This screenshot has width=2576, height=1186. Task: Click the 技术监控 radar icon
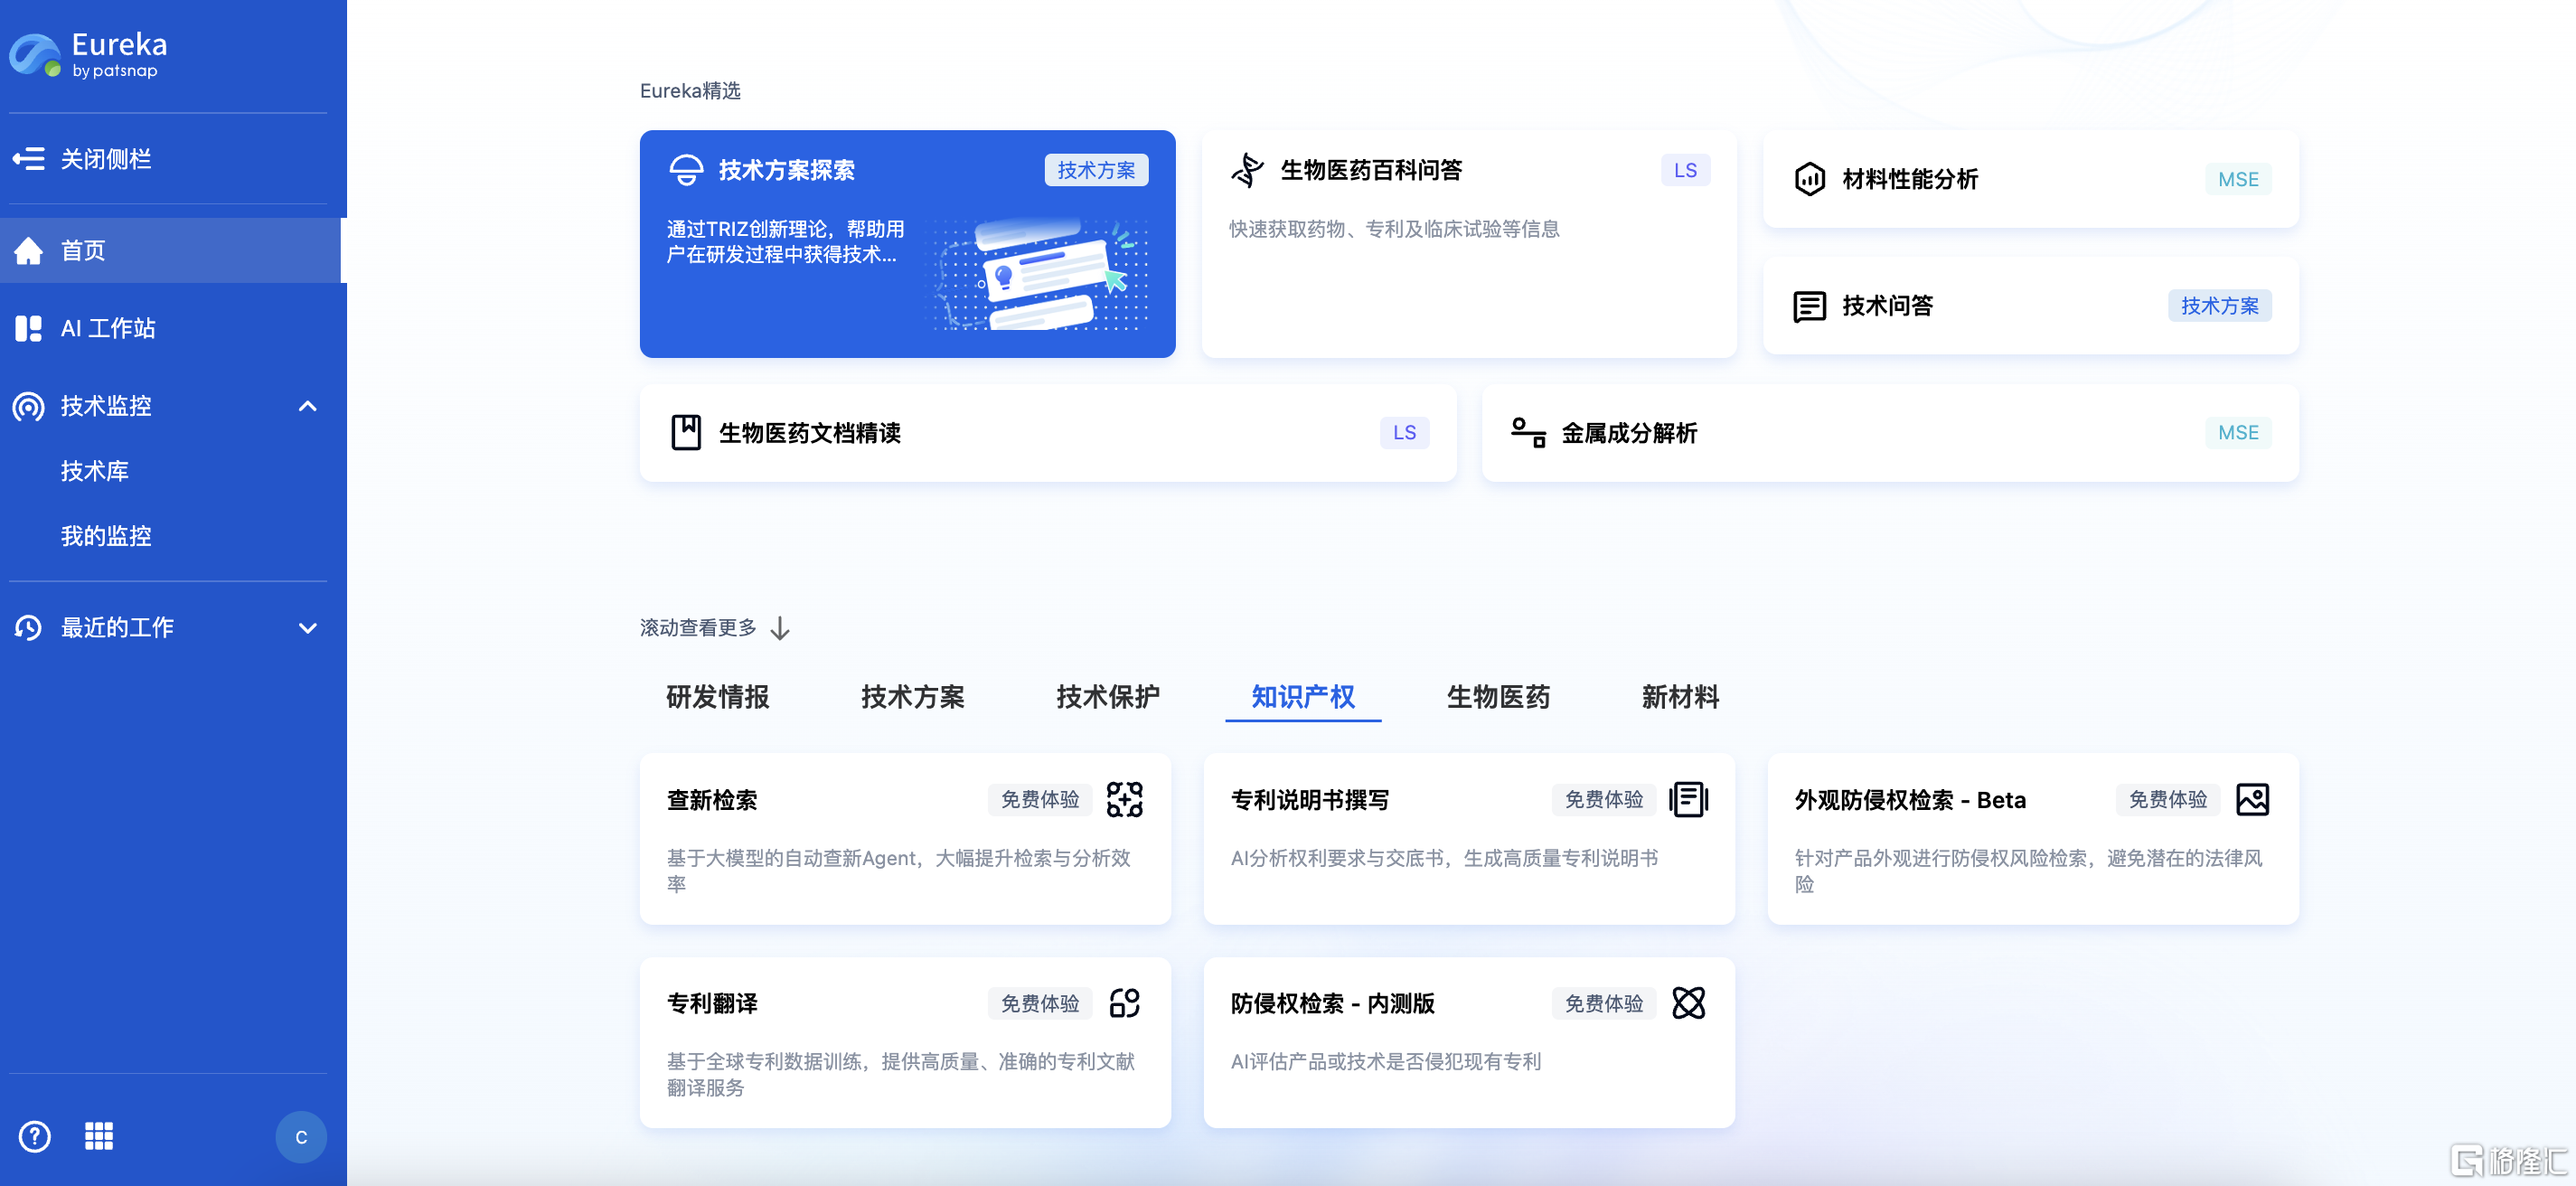click(x=29, y=406)
